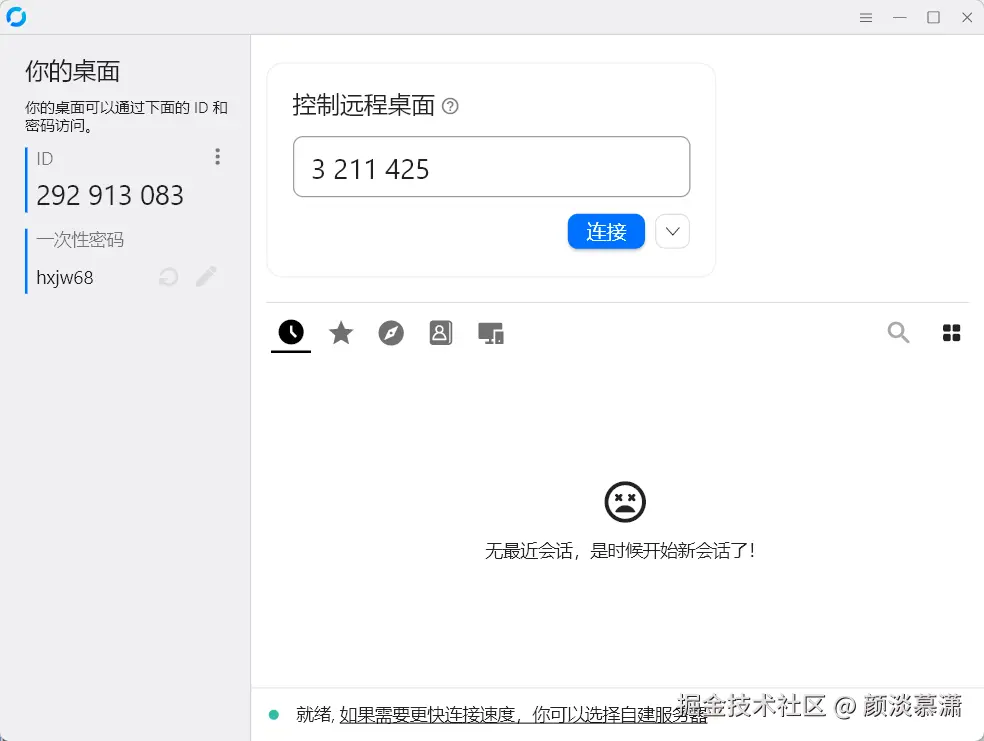Refresh the one-time password
Viewport: 984px width, 741px height.
coord(168,277)
